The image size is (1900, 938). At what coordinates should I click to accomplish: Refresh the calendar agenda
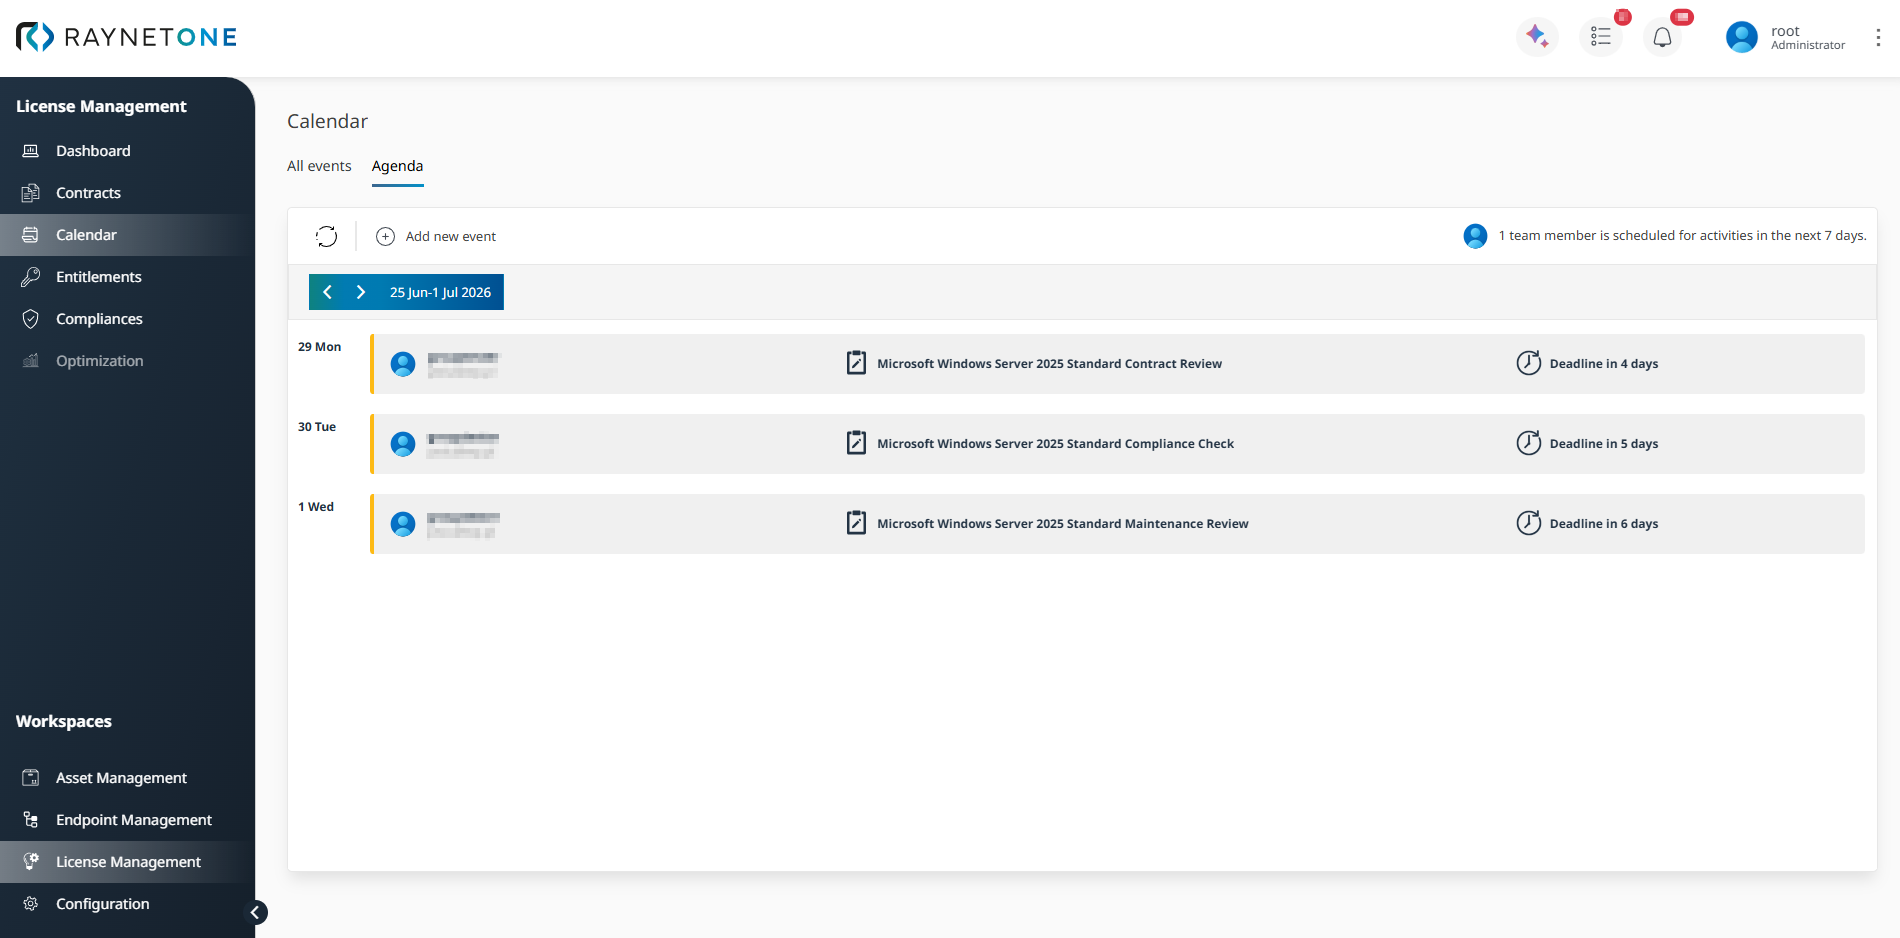pyautogui.click(x=326, y=236)
